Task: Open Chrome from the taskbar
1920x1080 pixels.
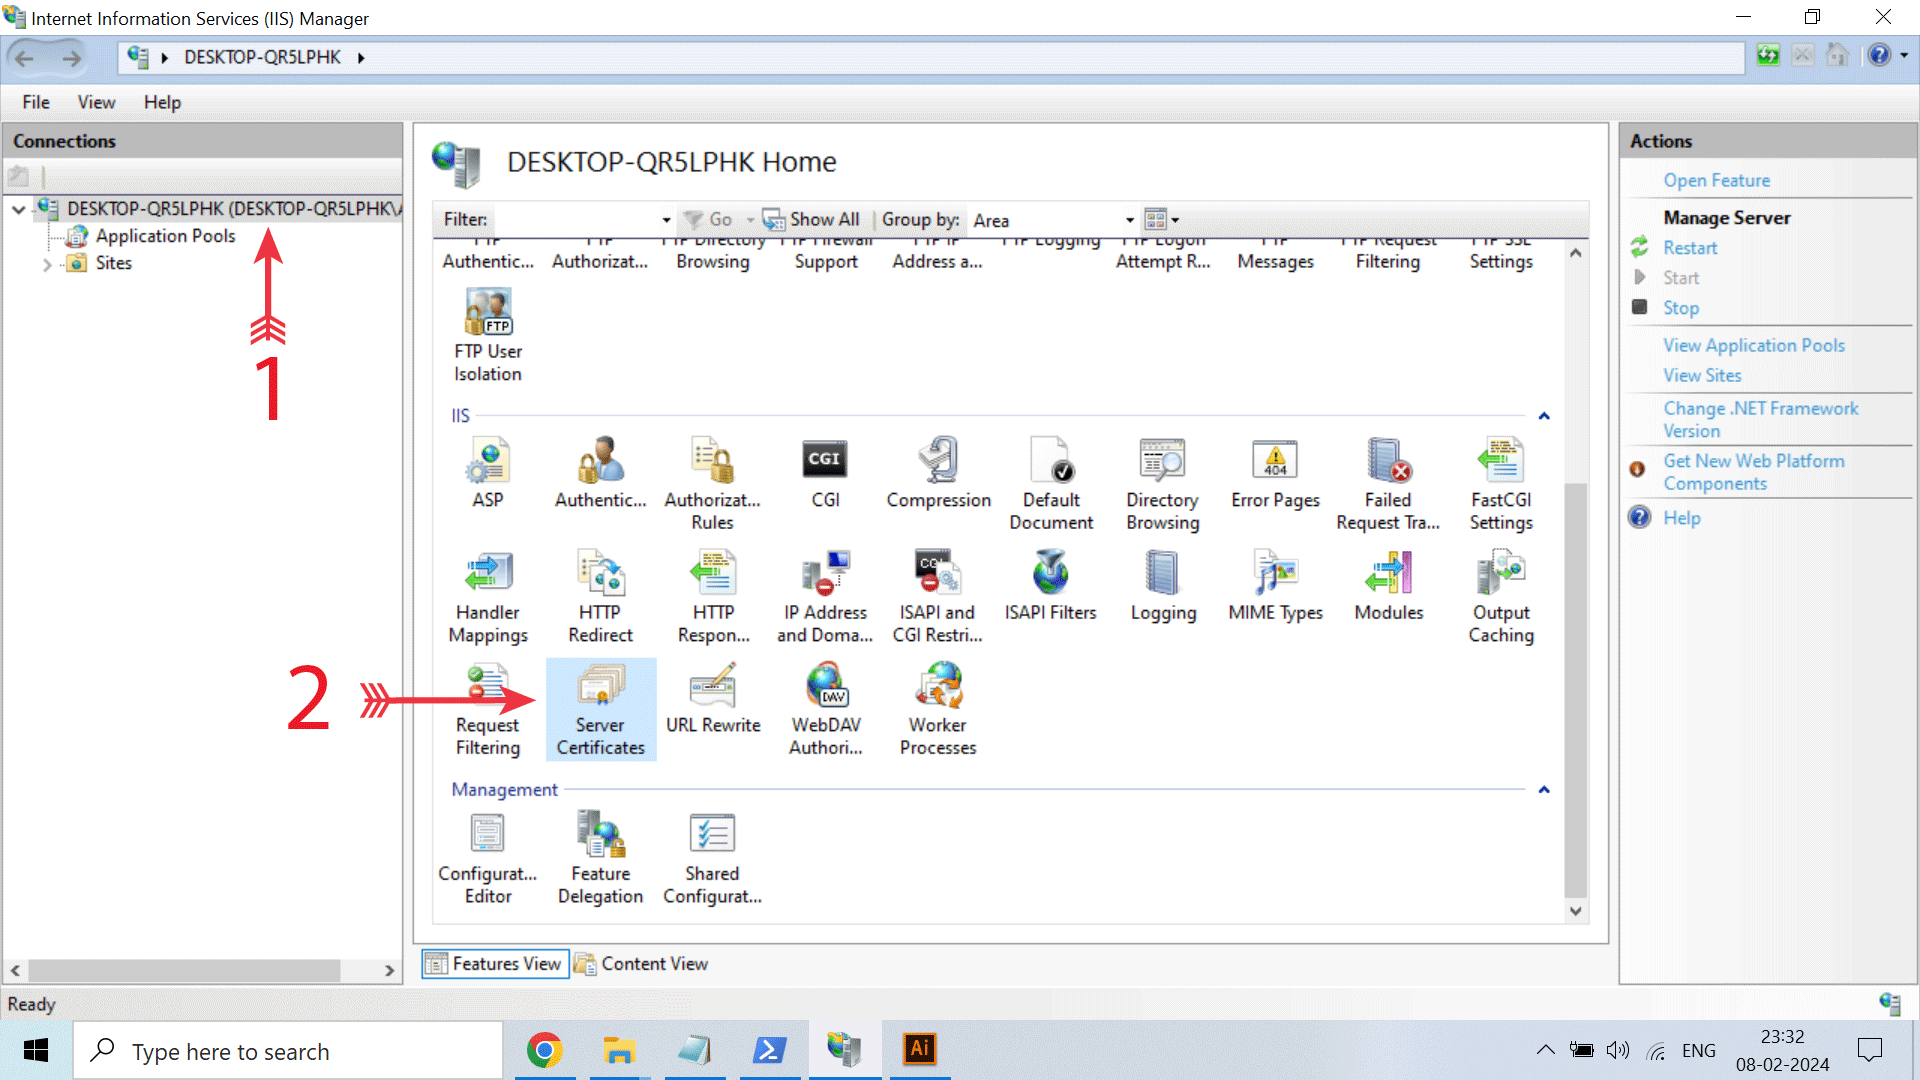Action: click(545, 1050)
